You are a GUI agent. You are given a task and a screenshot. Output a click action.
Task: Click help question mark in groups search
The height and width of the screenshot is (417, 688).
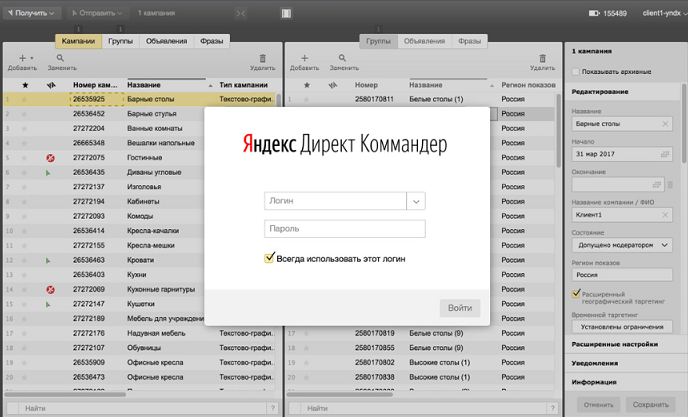553,408
